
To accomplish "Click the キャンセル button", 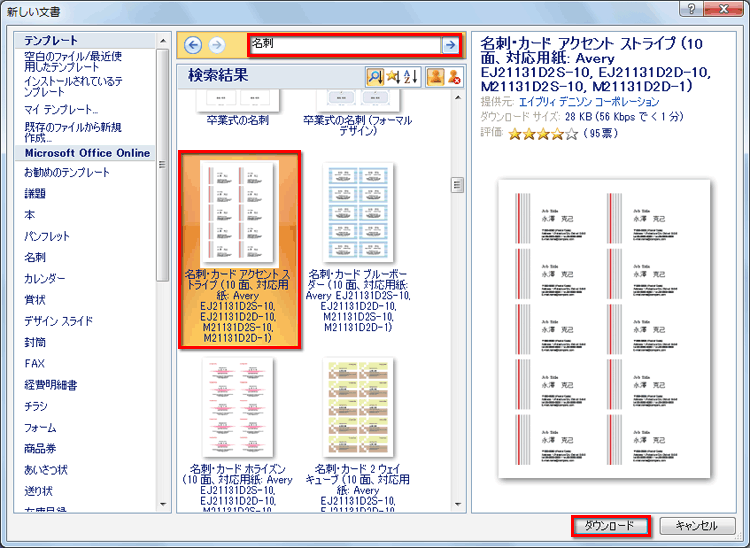I will 697,526.
